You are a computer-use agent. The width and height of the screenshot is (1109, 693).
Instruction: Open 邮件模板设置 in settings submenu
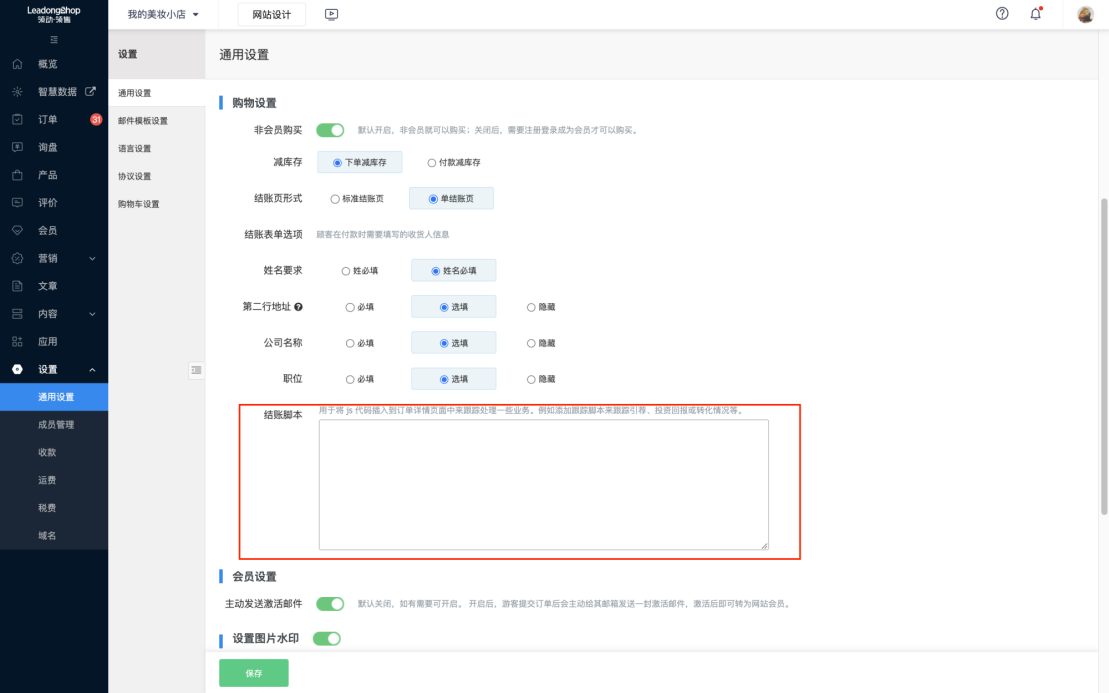click(143, 121)
